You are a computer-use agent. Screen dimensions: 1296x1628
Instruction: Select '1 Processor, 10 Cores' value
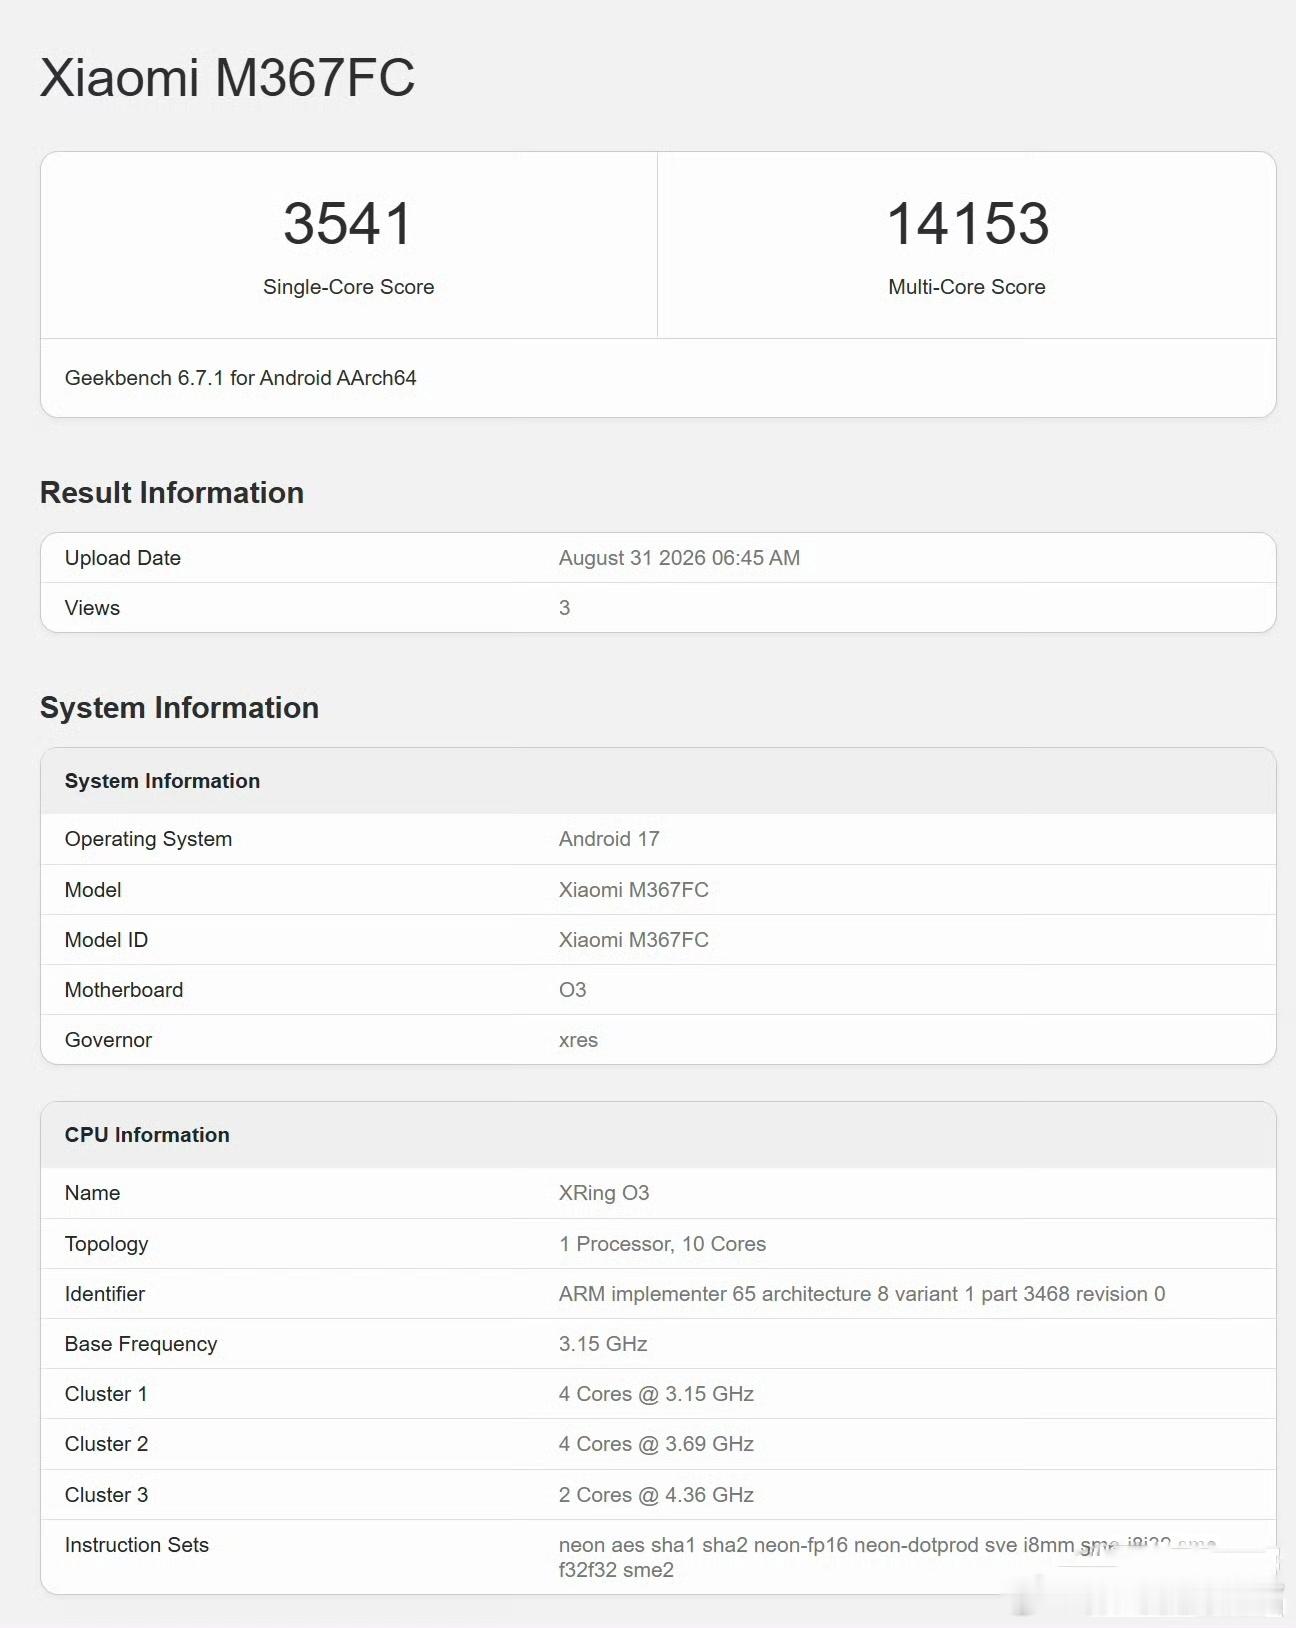pos(662,1244)
